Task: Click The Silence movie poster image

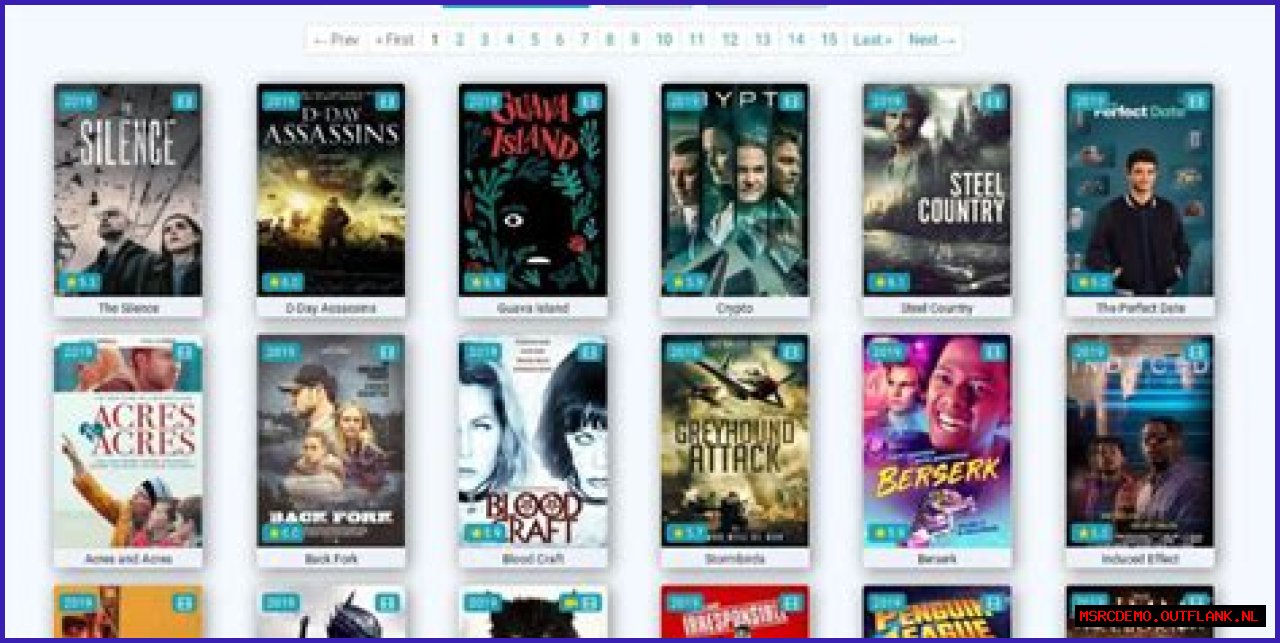Action: click(128, 190)
